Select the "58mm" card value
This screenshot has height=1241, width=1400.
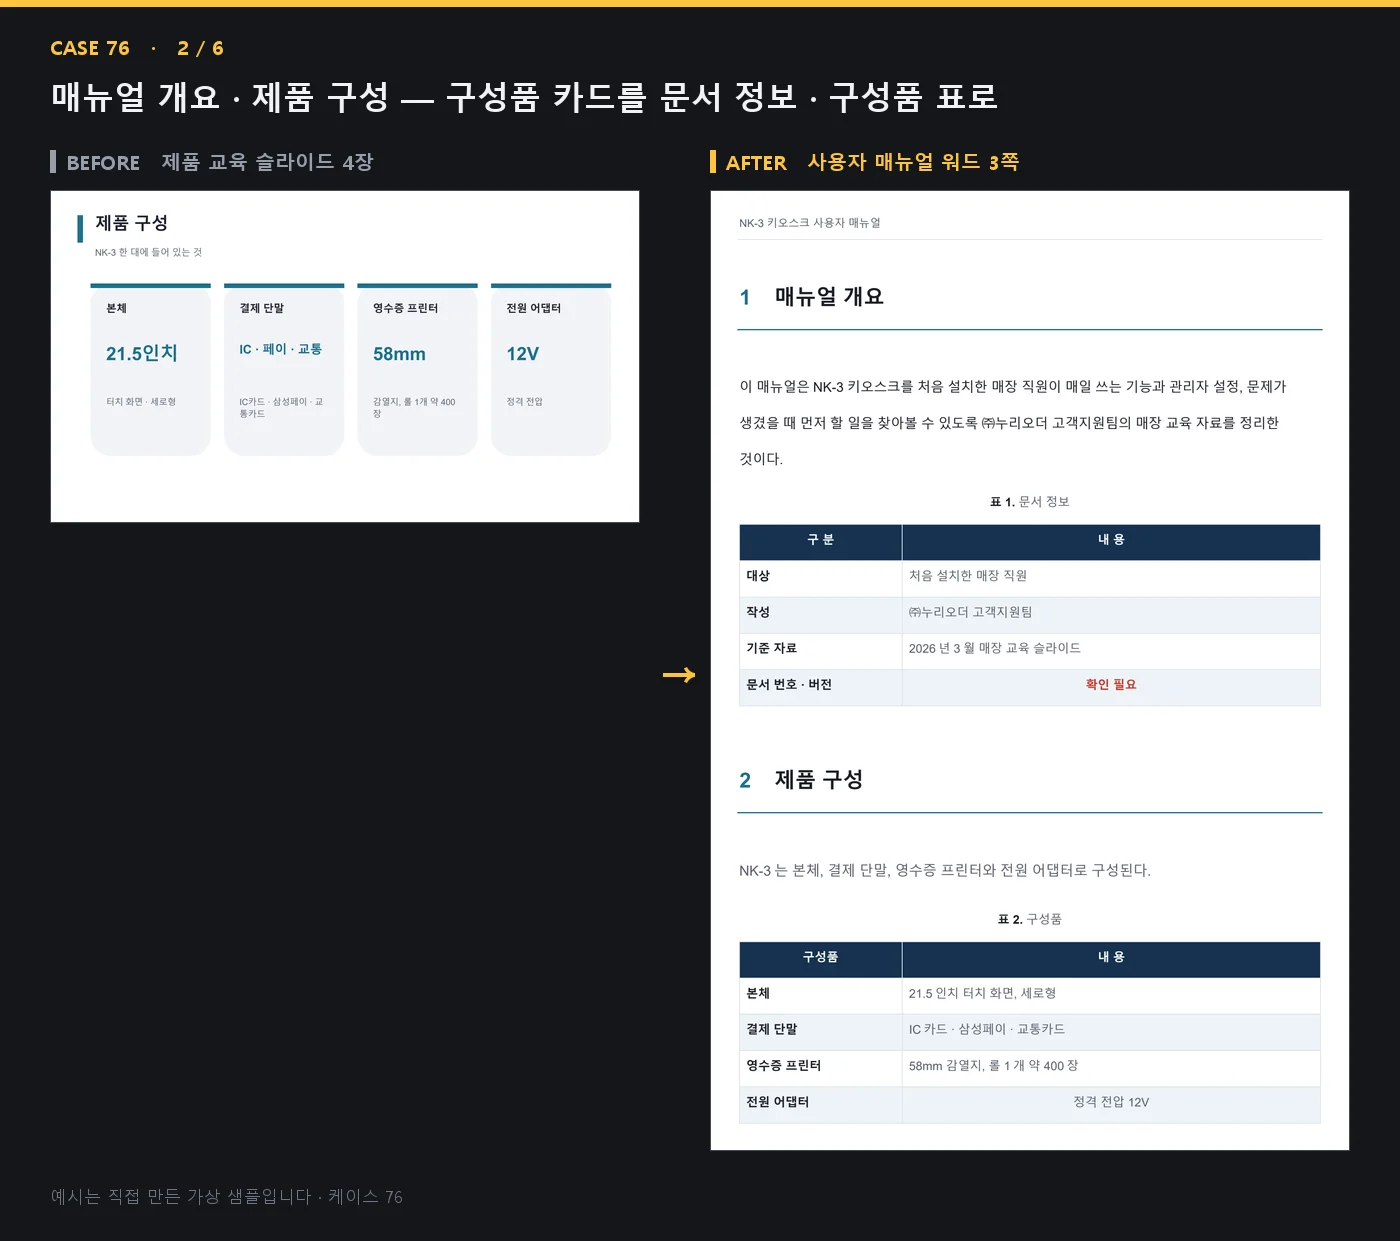point(399,354)
